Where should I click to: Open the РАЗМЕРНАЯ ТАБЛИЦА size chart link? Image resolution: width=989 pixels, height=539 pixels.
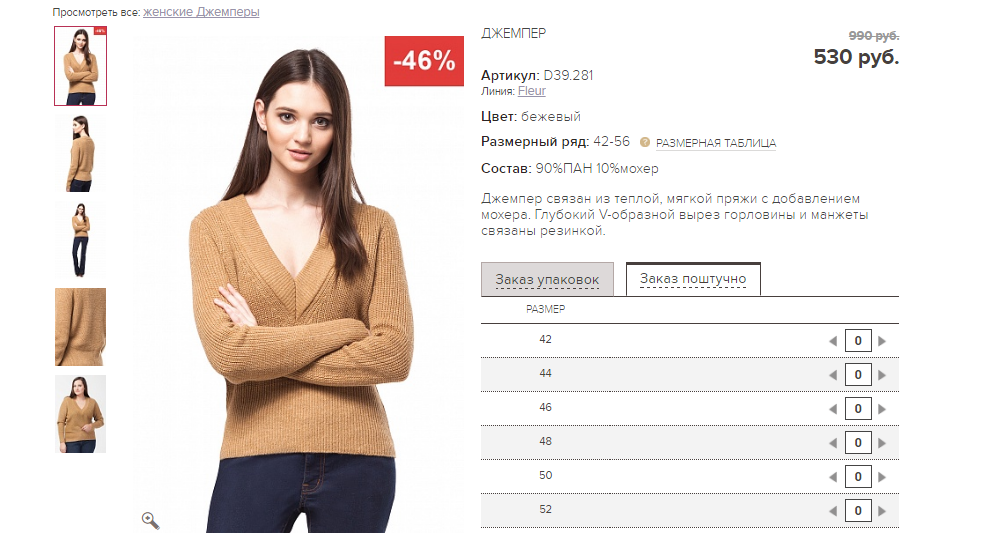pyautogui.click(x=716, y=143)
